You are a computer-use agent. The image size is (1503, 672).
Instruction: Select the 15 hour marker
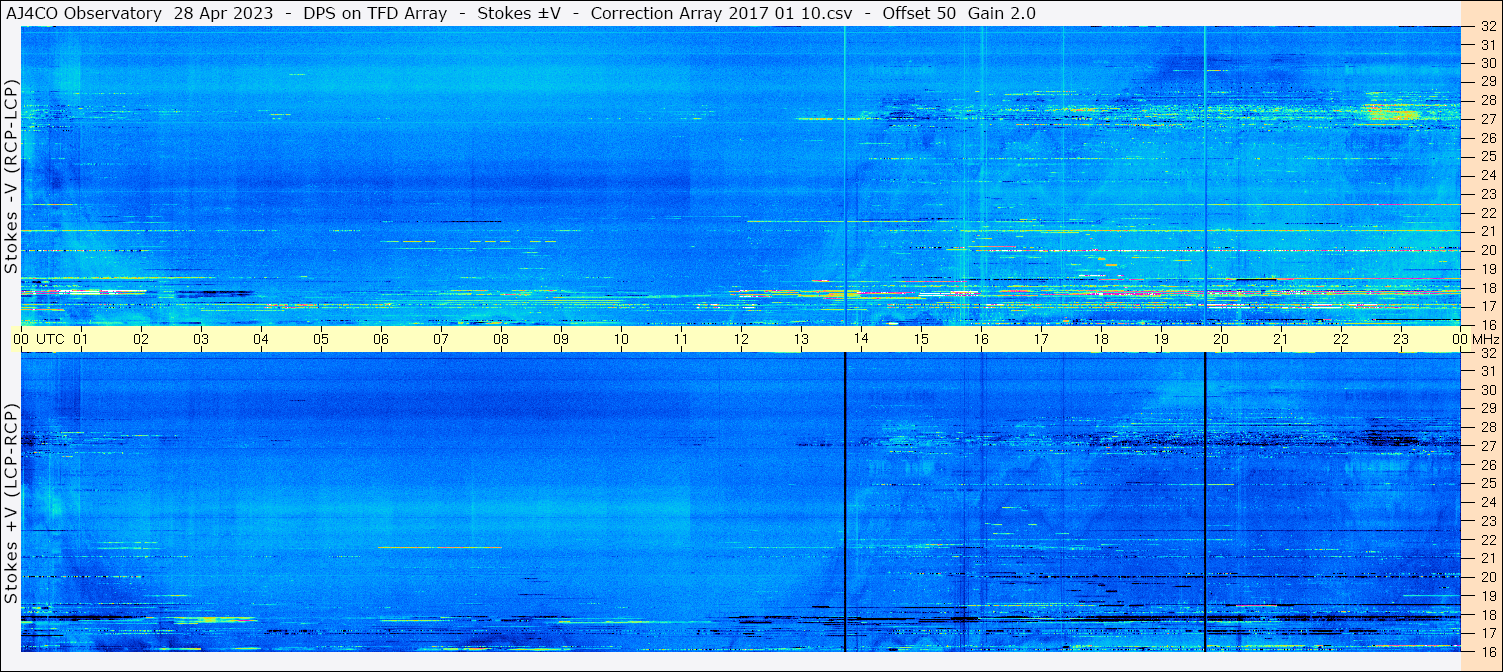click(x=921, y=339)
